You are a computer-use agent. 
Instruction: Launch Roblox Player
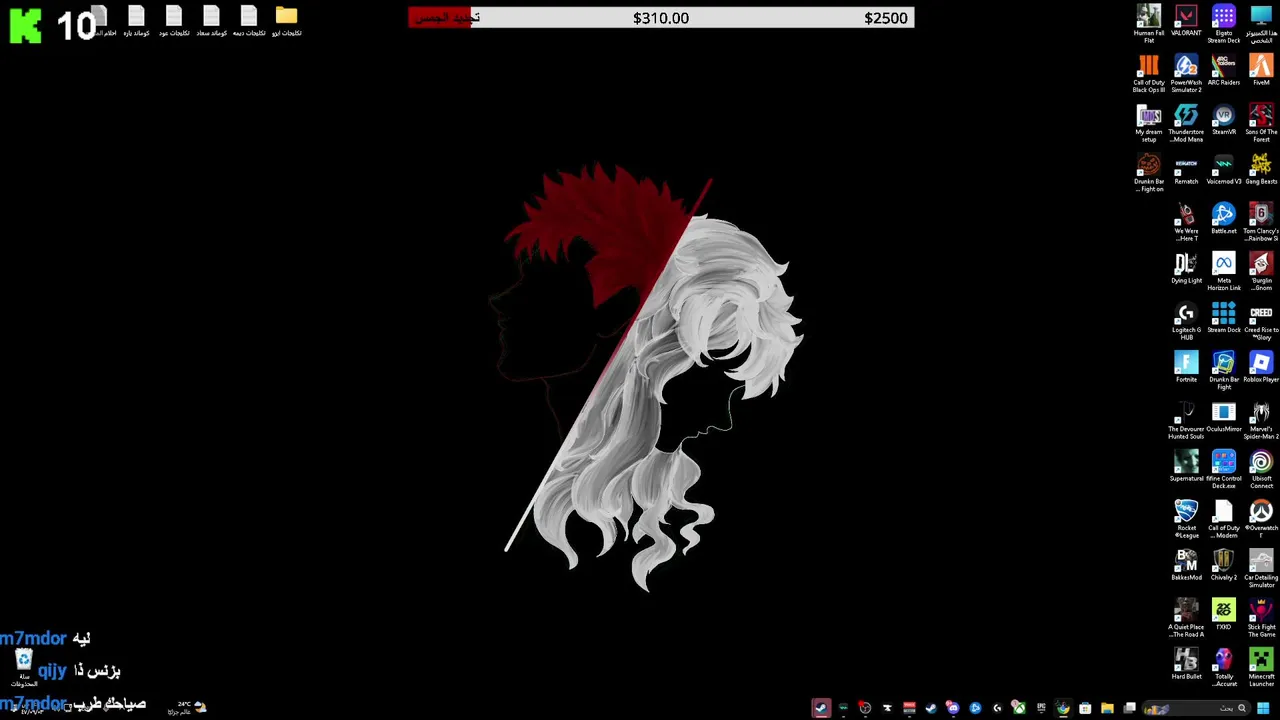1261,367
